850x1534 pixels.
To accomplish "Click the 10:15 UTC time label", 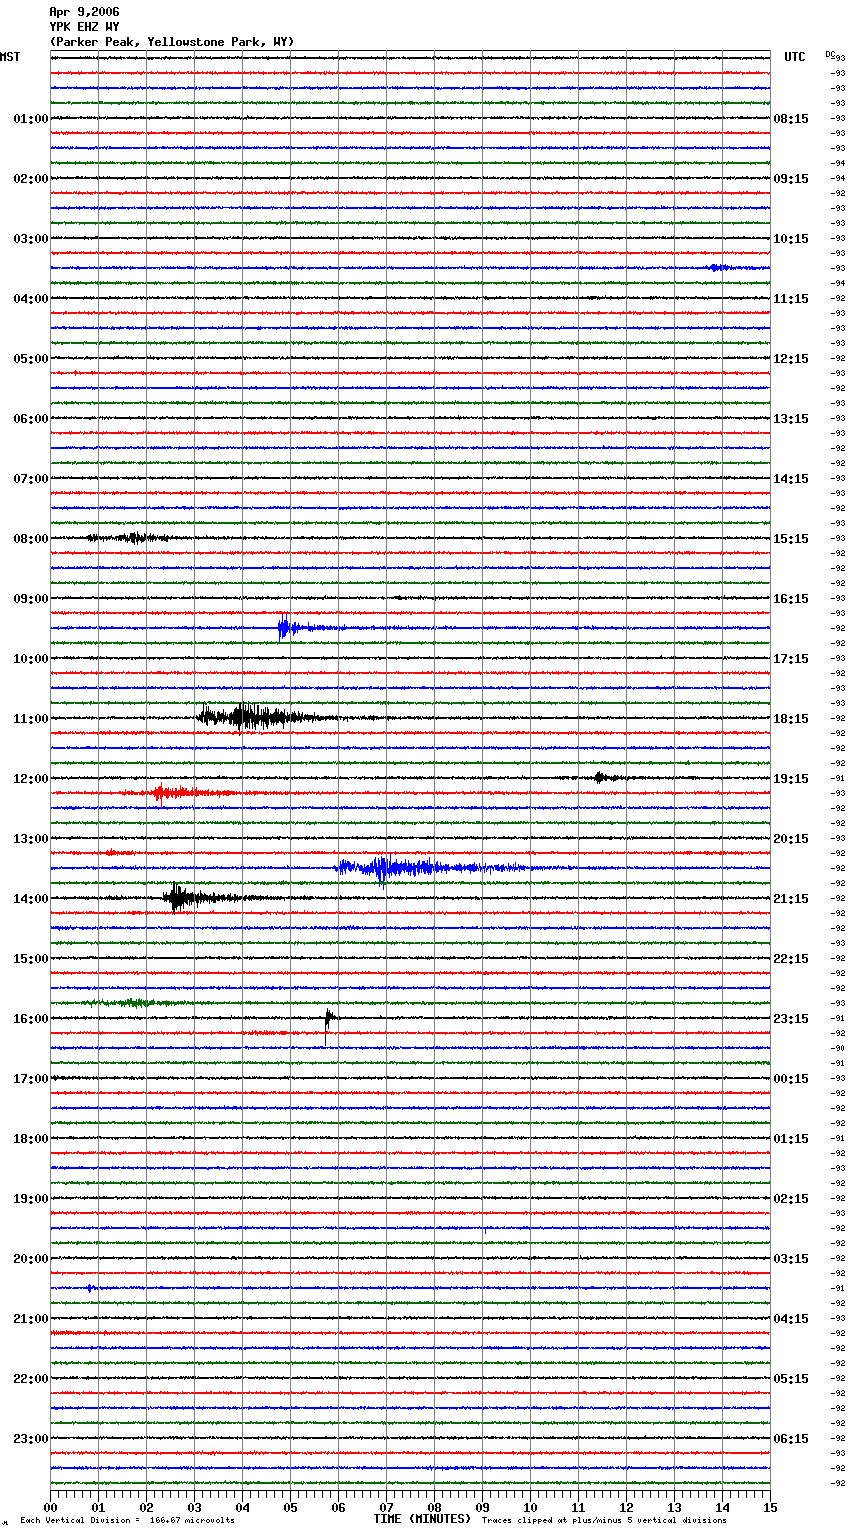I will [x=791, y=239].
